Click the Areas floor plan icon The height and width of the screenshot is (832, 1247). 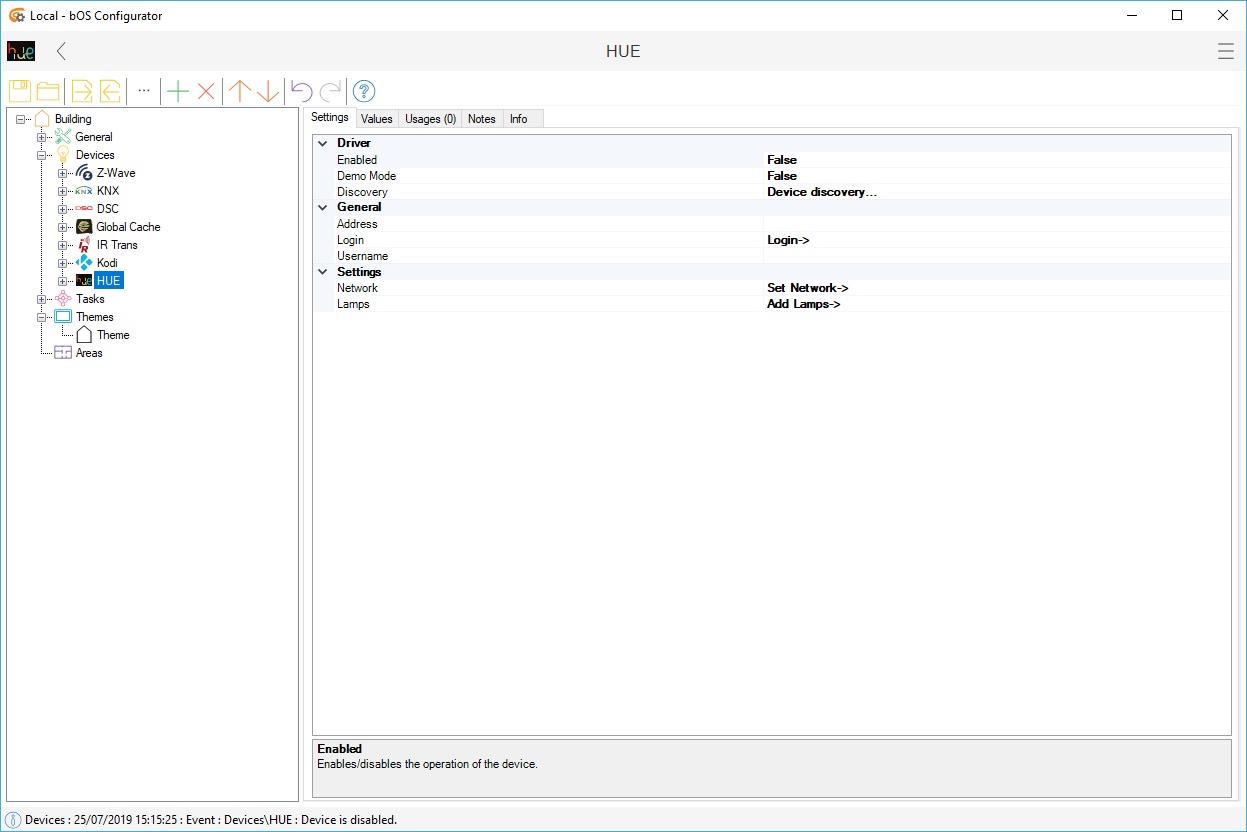click(63, 353)
